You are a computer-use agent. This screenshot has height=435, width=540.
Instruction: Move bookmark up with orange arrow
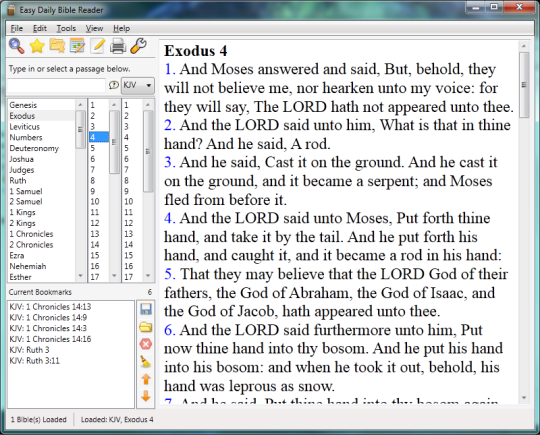(x=146, y=379)
